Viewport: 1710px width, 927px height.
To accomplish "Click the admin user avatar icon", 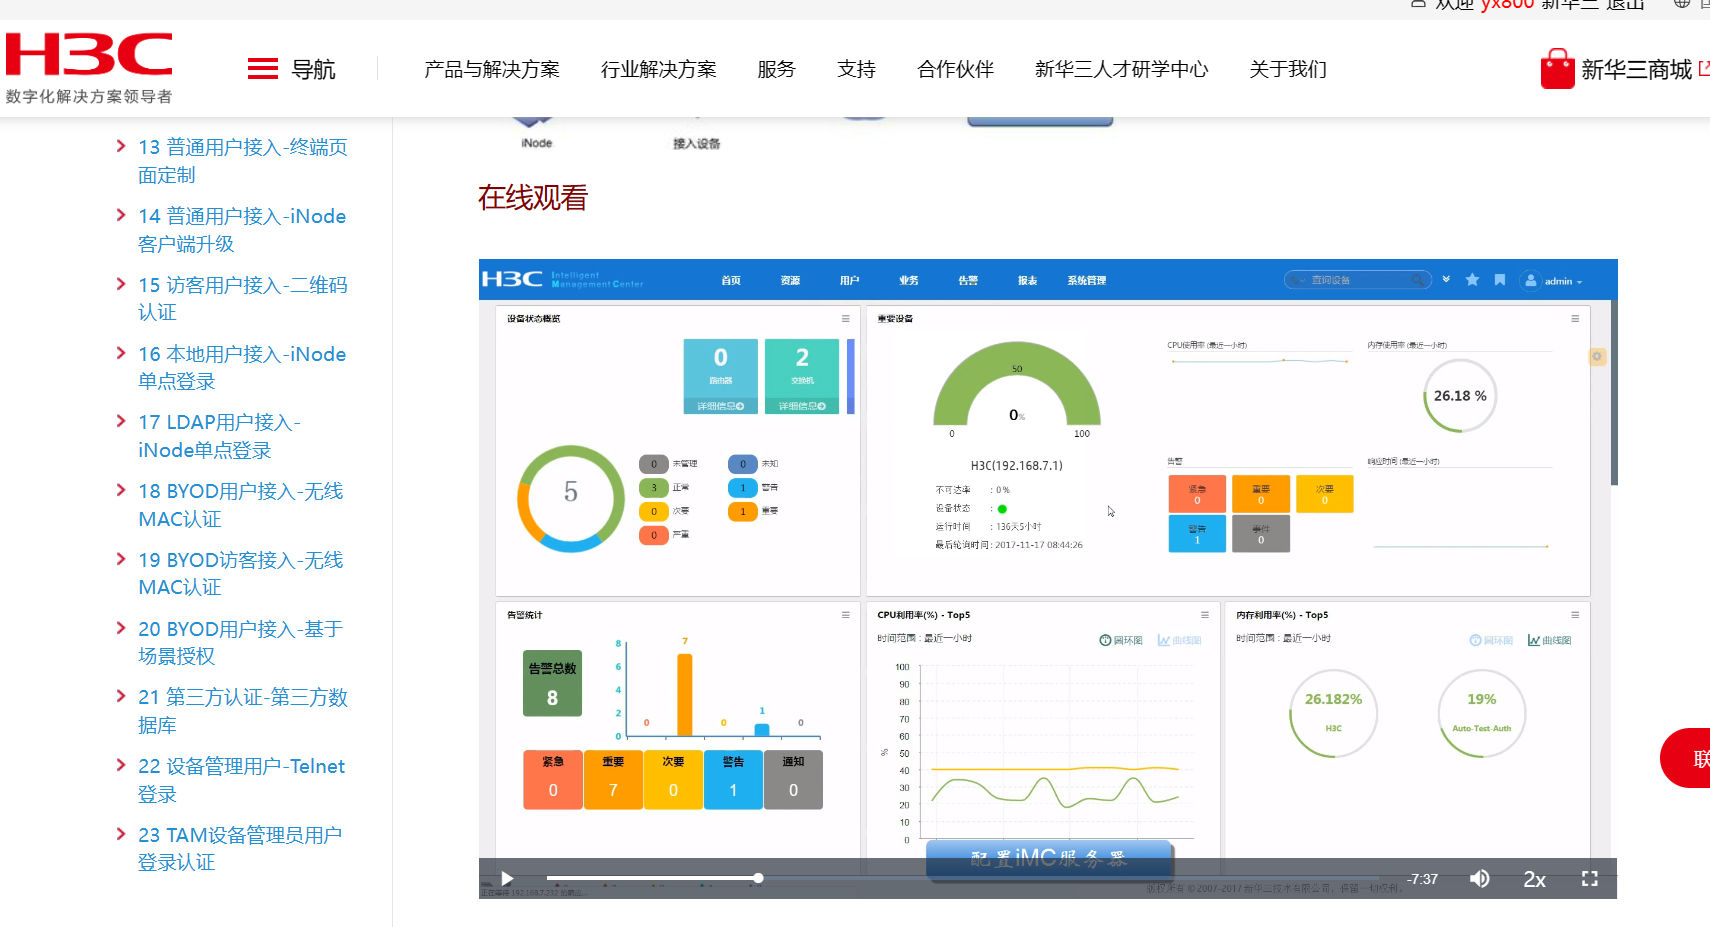I will 1530,280.
